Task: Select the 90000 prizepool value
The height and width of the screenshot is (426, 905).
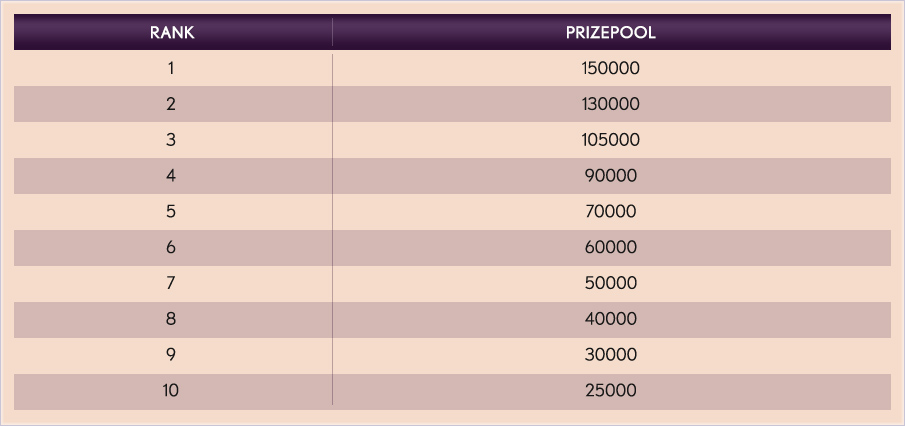Action: tap(611, 176)
